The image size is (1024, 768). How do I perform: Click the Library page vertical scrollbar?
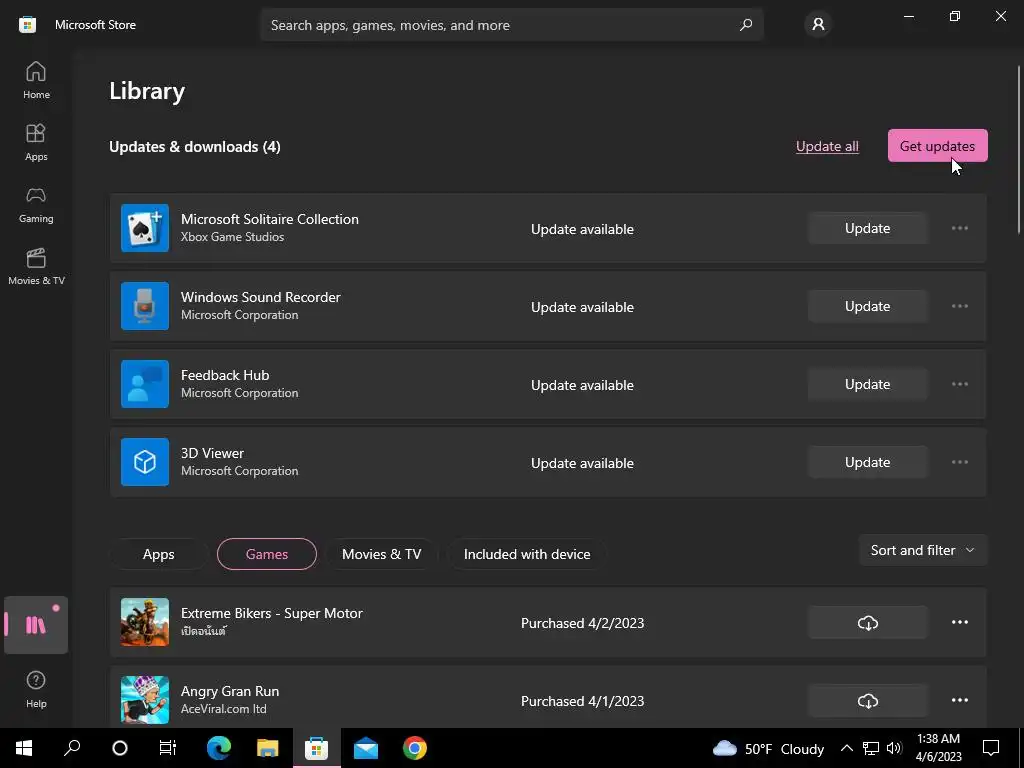[x=1019, y=150]
